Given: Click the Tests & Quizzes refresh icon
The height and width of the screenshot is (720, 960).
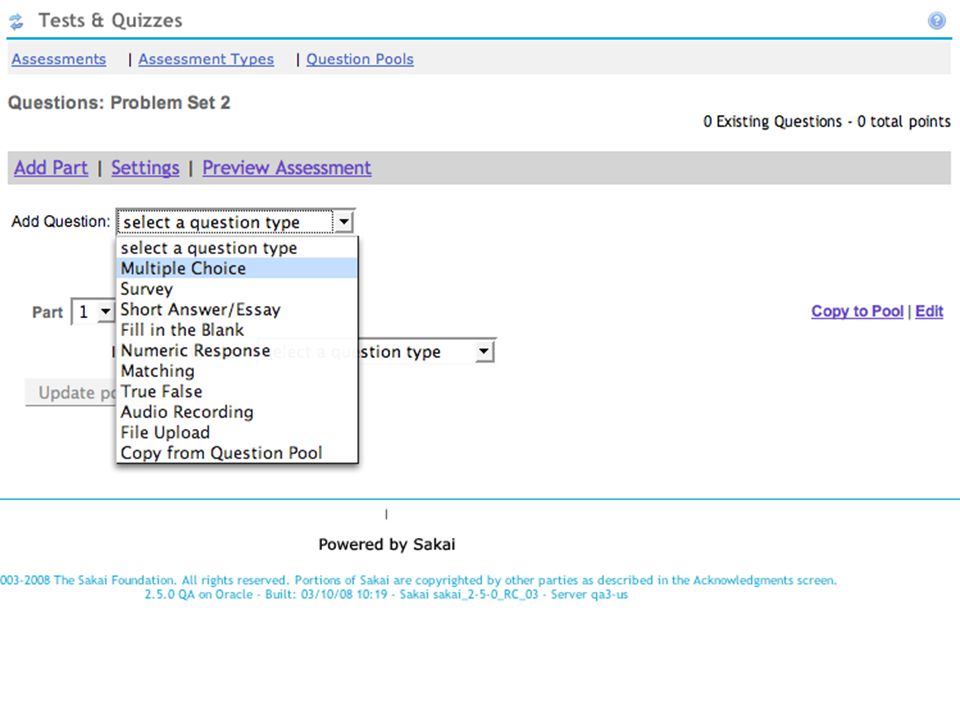Looking at the screenshot, I should coord(17,21).
